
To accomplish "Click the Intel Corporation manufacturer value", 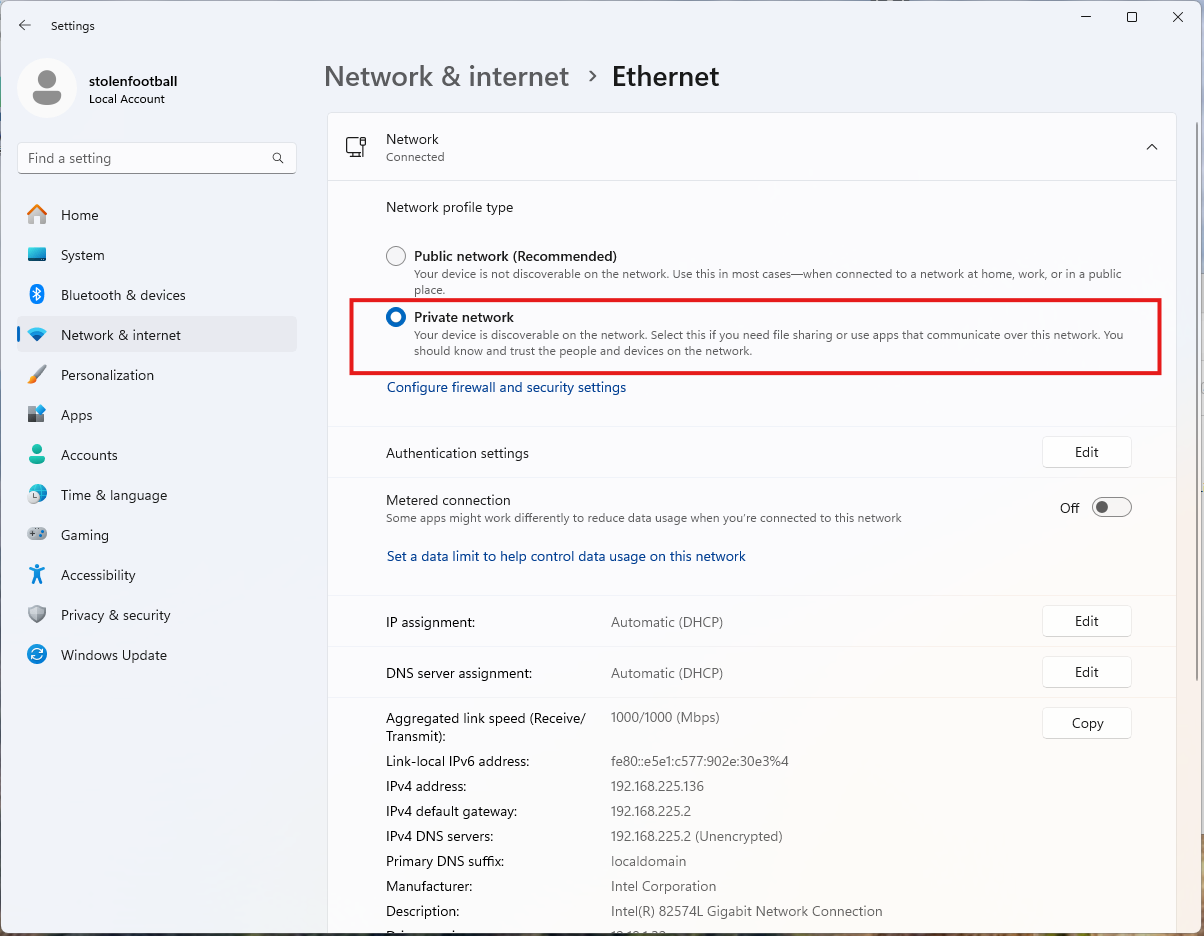I will coord(664,886).
